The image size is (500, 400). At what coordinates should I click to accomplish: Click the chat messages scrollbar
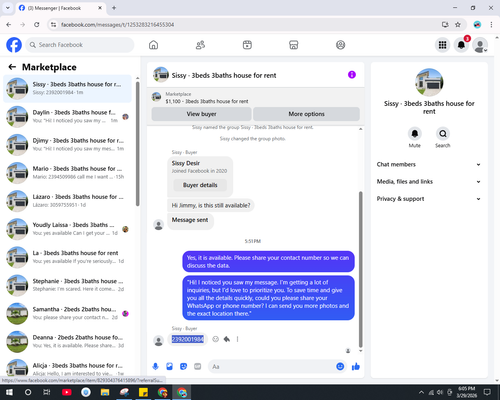click(360, 269)
